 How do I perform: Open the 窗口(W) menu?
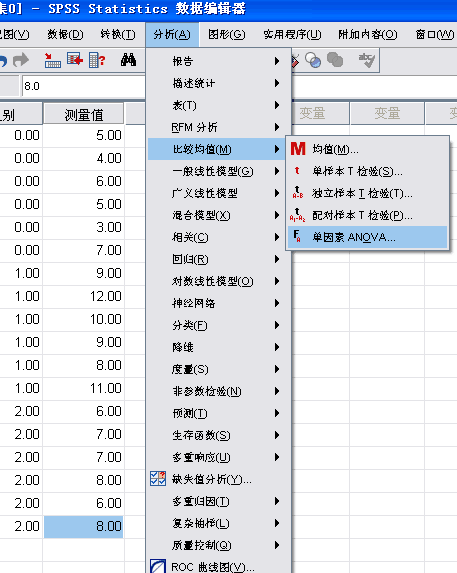pyautogui.click(x=435, y=35)
